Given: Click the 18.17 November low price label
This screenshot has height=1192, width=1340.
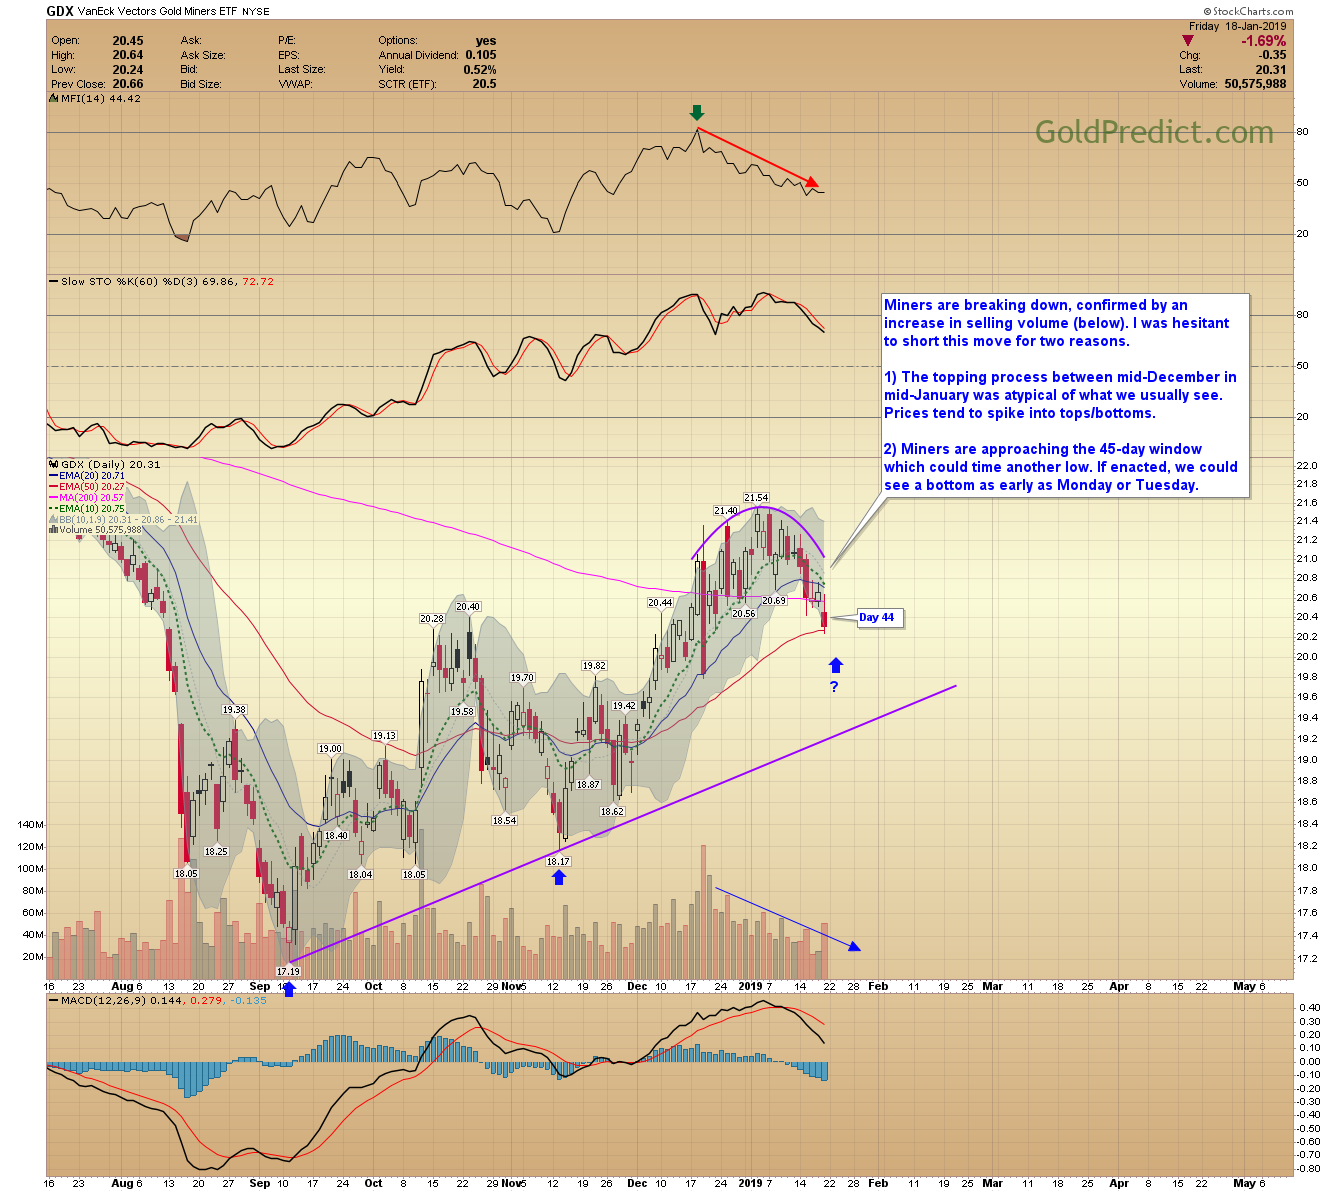Looking at the screenshot, I should [558, 861].
